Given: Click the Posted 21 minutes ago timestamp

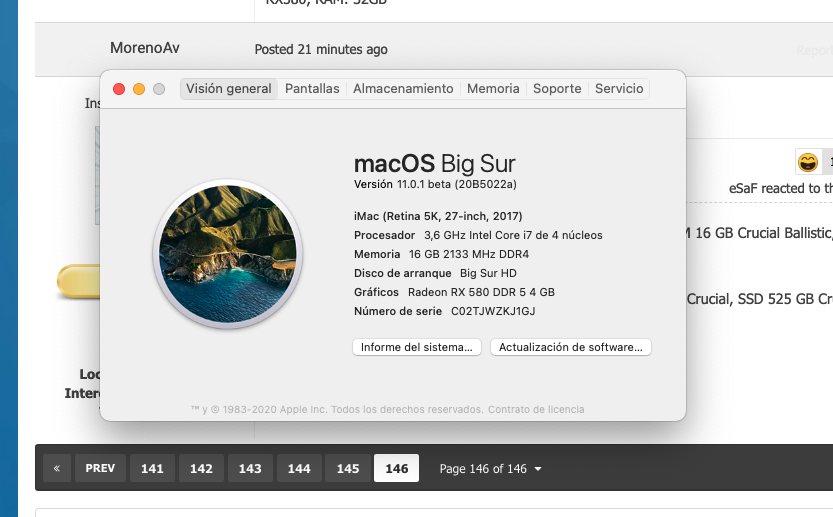Looking at the screenshot, I should coord(321,49).
